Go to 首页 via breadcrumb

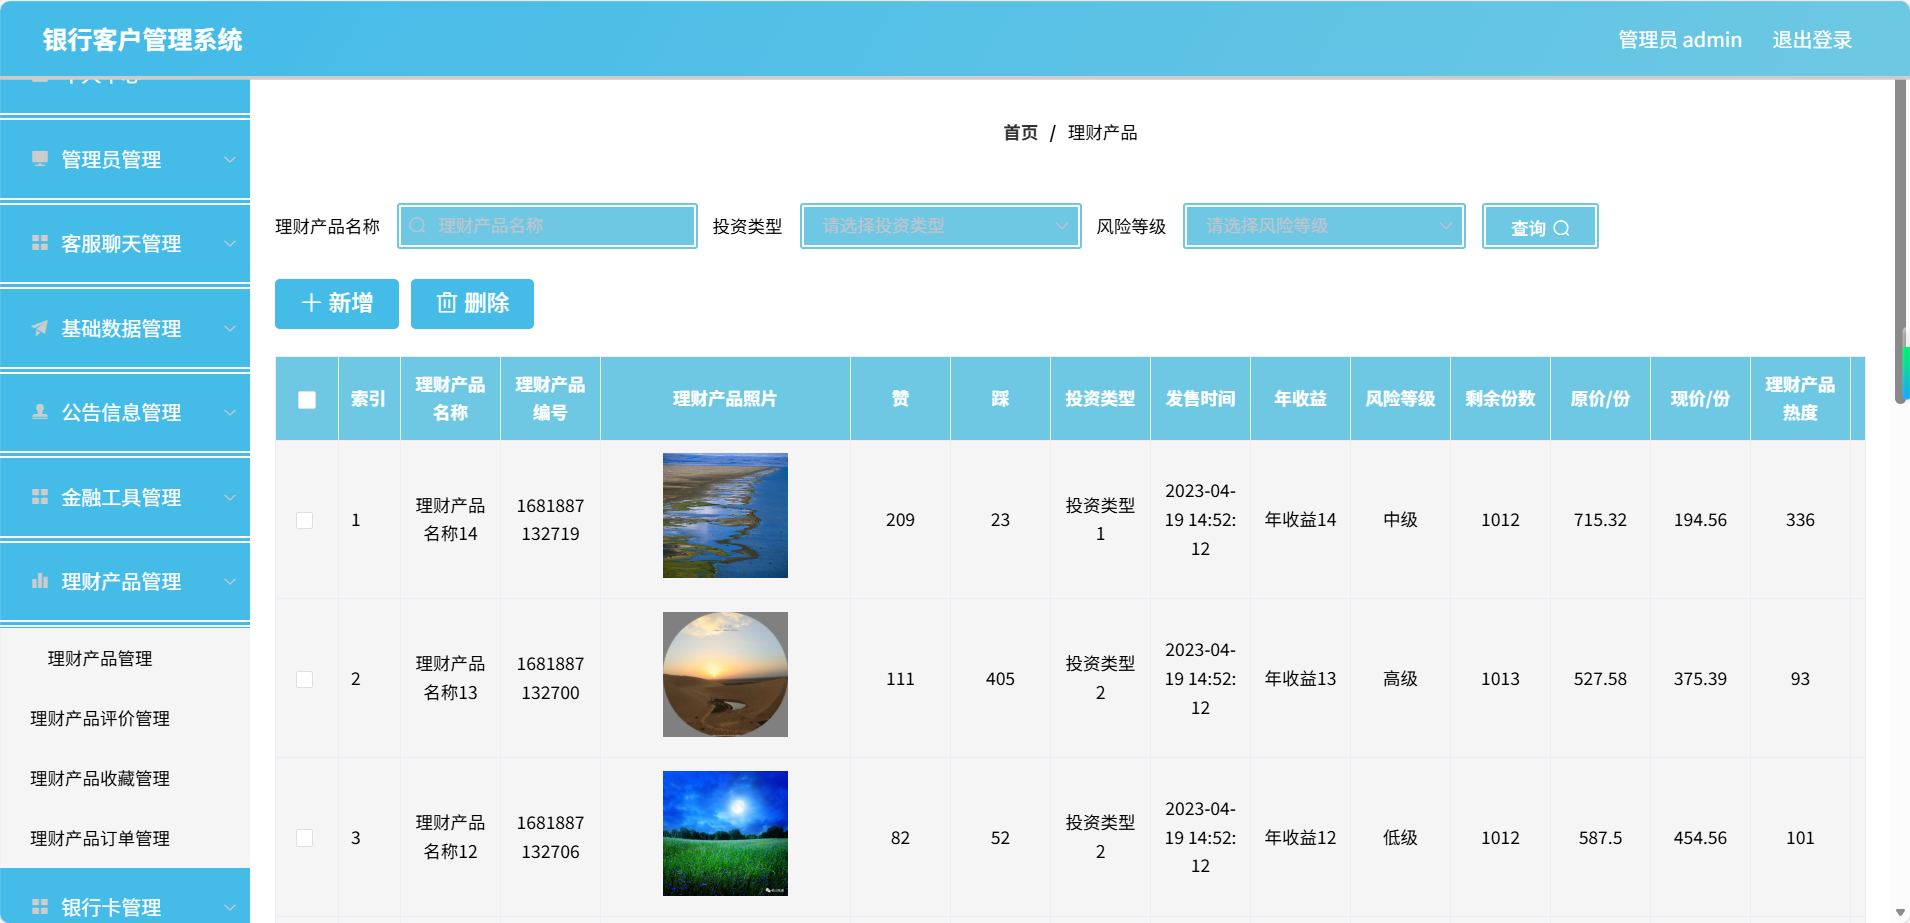pos(1020,133)
